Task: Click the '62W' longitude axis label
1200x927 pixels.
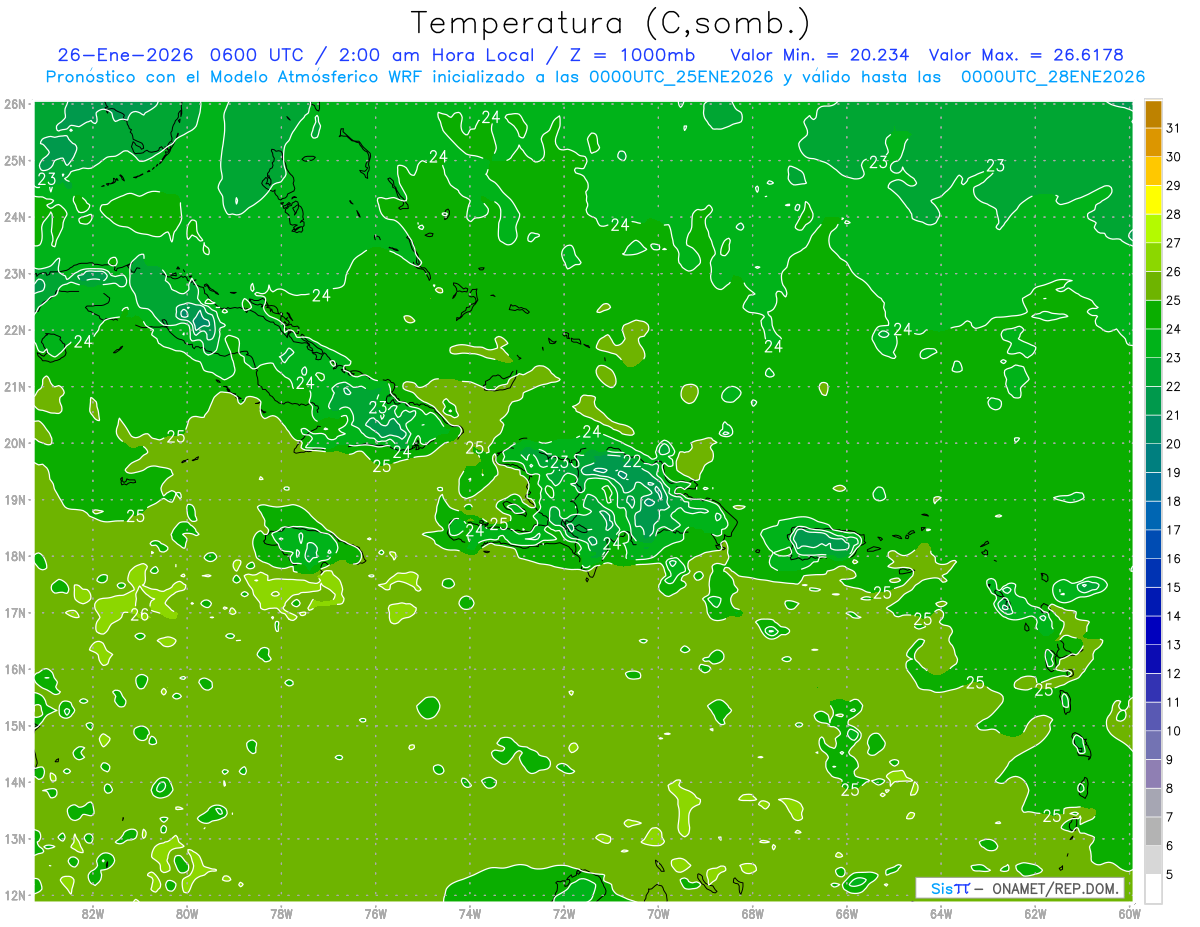Action: [x=1035, y=913]
